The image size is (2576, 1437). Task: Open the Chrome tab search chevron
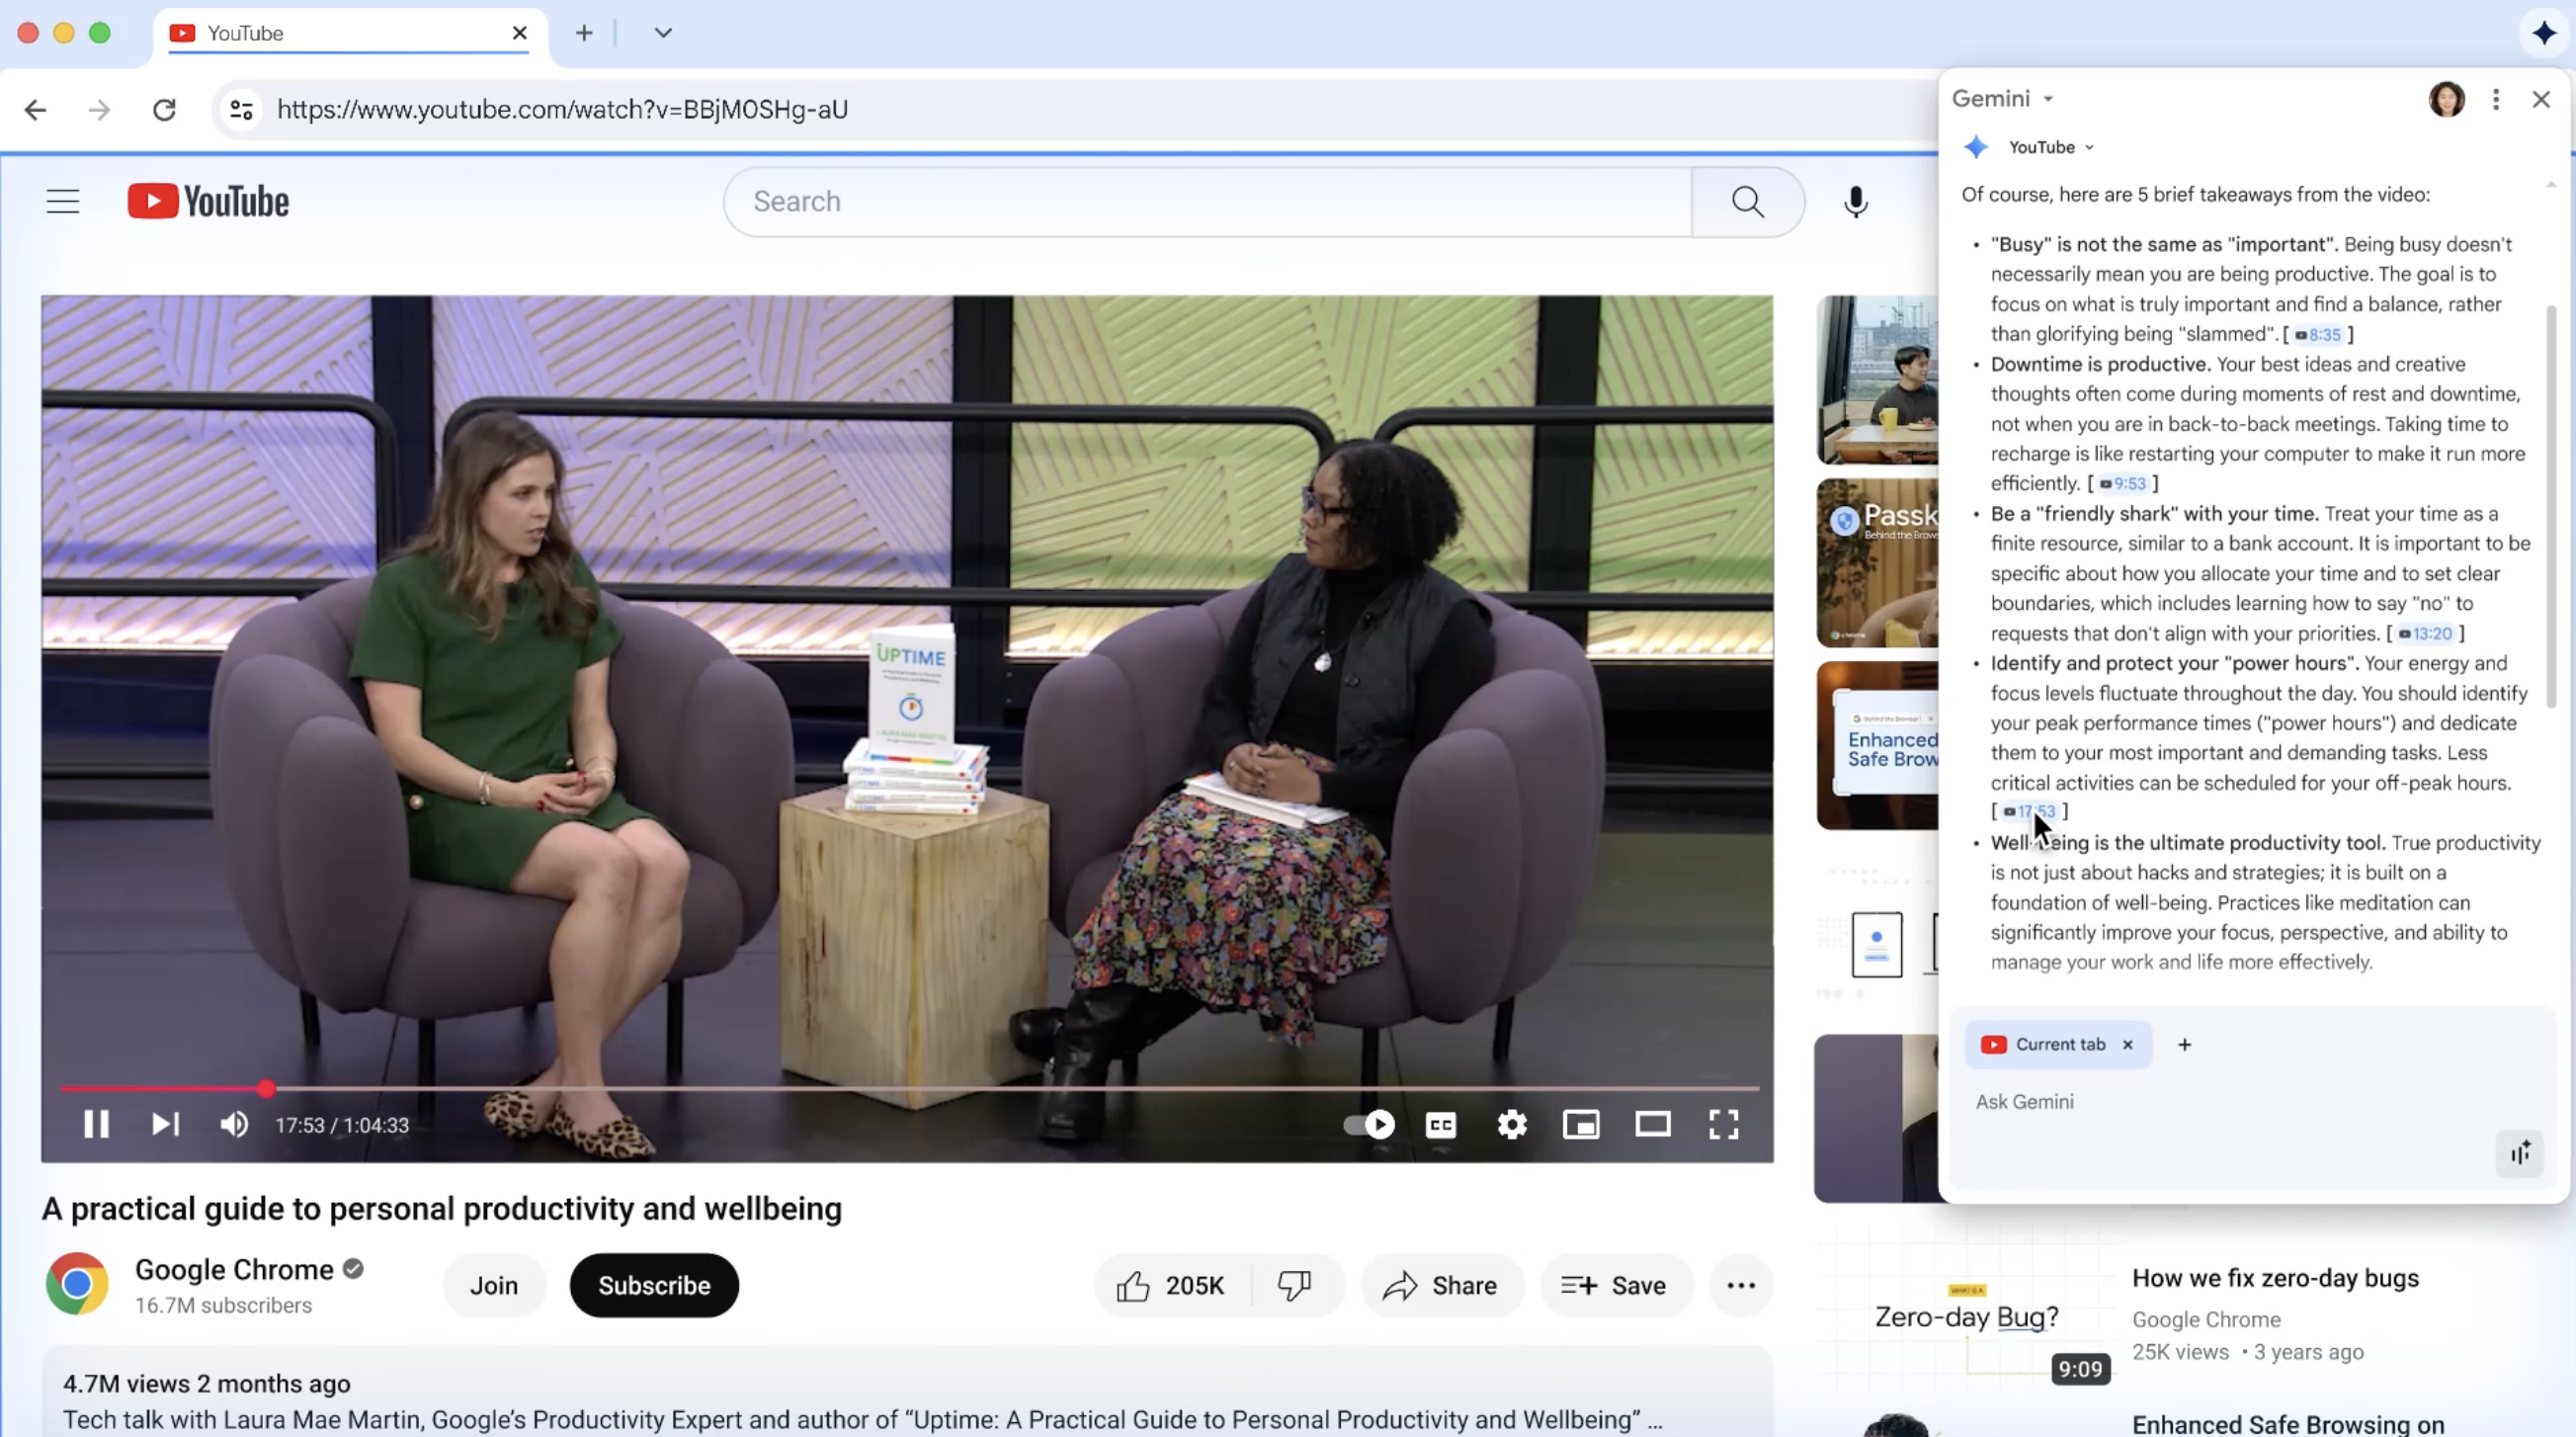(663, 33)
